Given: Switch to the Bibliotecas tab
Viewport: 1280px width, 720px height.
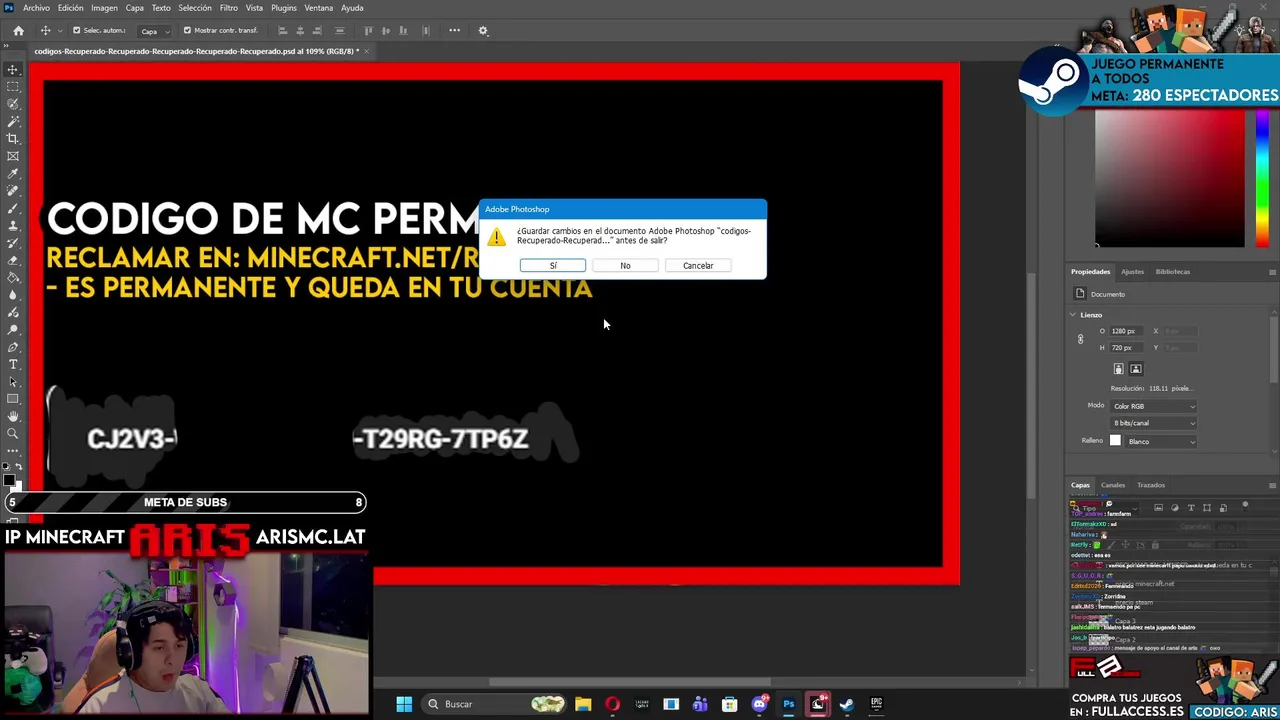Looking at the screenshot, I should (x=1172, y=271).
